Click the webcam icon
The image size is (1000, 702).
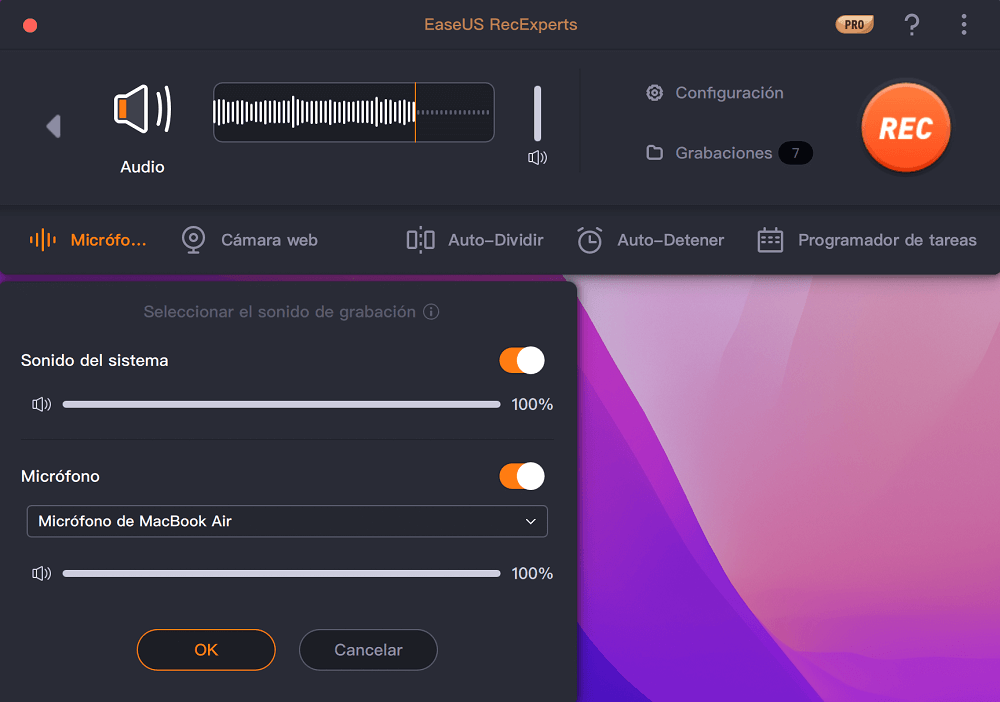coord(193,240)
